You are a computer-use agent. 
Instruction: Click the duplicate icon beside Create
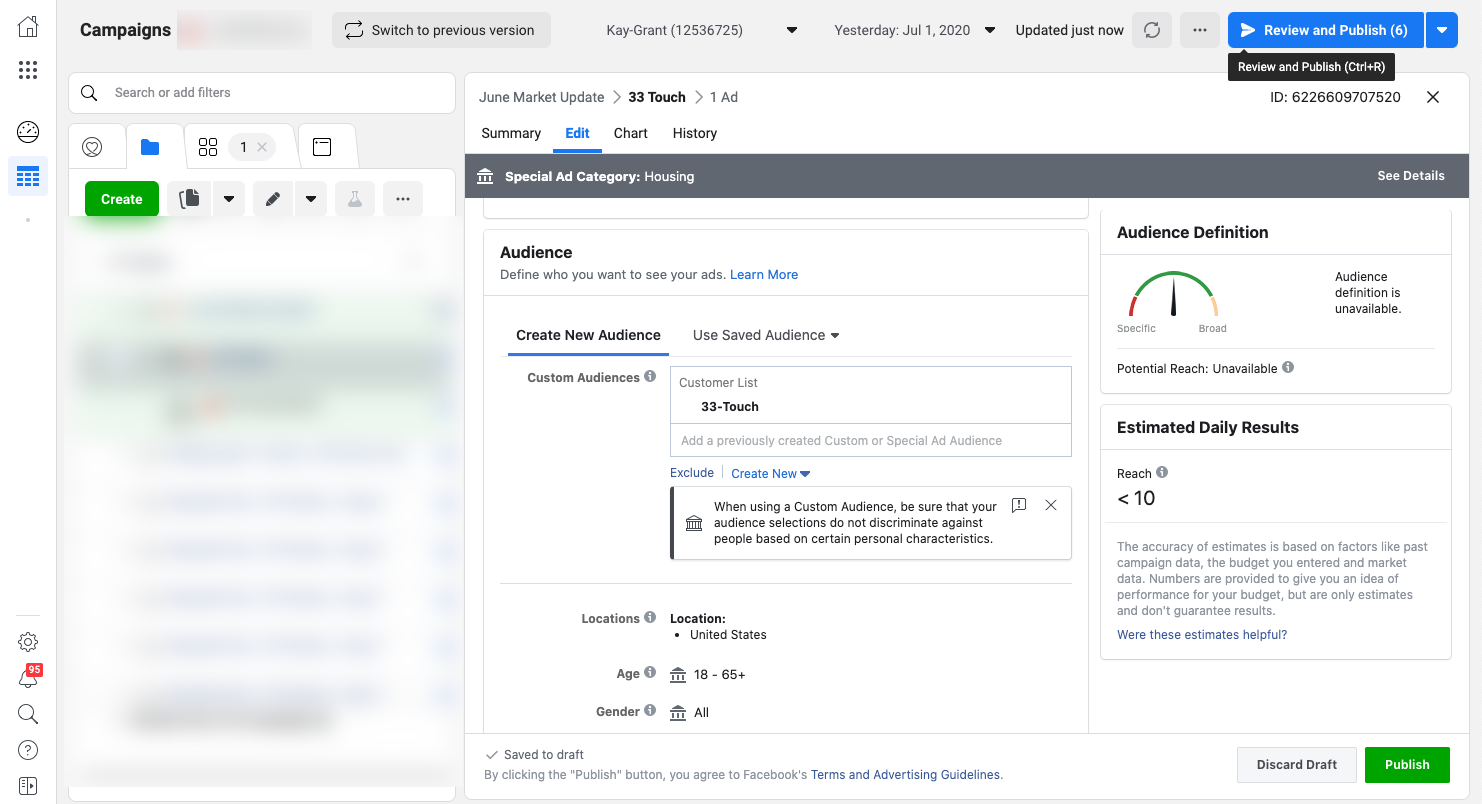(x=189, y=199)
